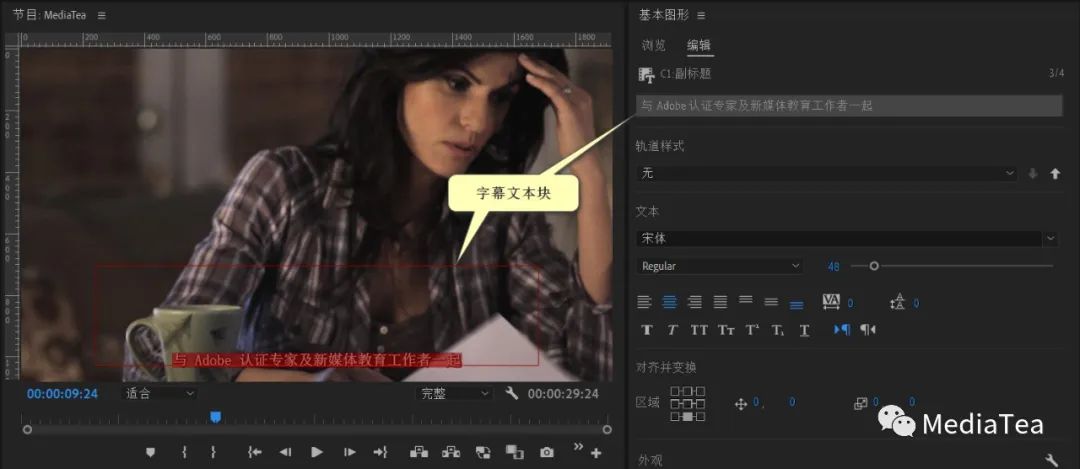This screenshot has height=469, width=1080.
Task: Toggle superscript
Action: click(751, 330)
